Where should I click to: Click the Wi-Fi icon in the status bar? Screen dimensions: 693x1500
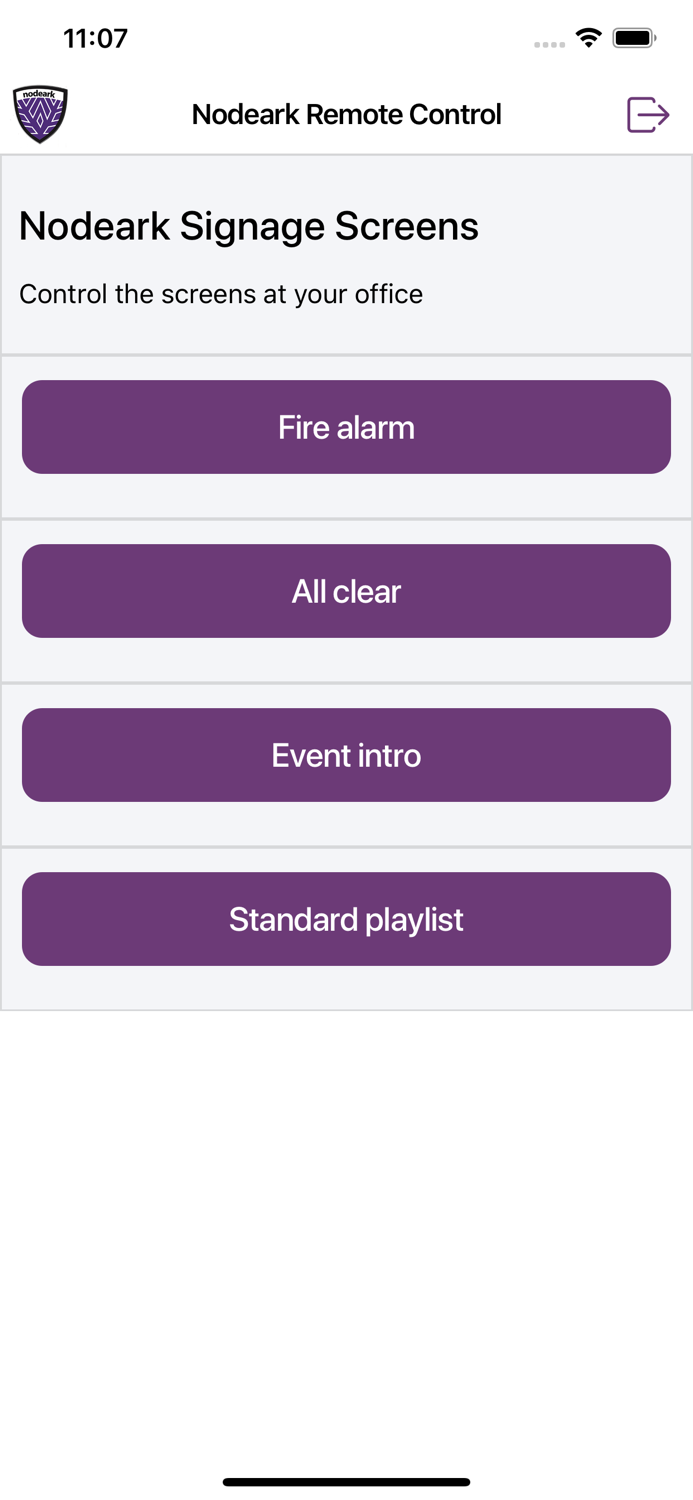click(588, 37)
